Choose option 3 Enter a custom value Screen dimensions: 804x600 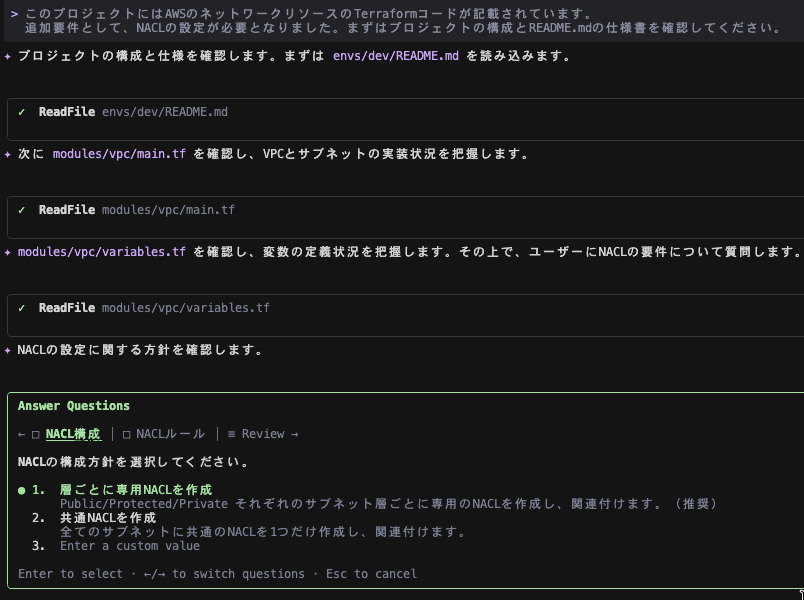point(129,546)
